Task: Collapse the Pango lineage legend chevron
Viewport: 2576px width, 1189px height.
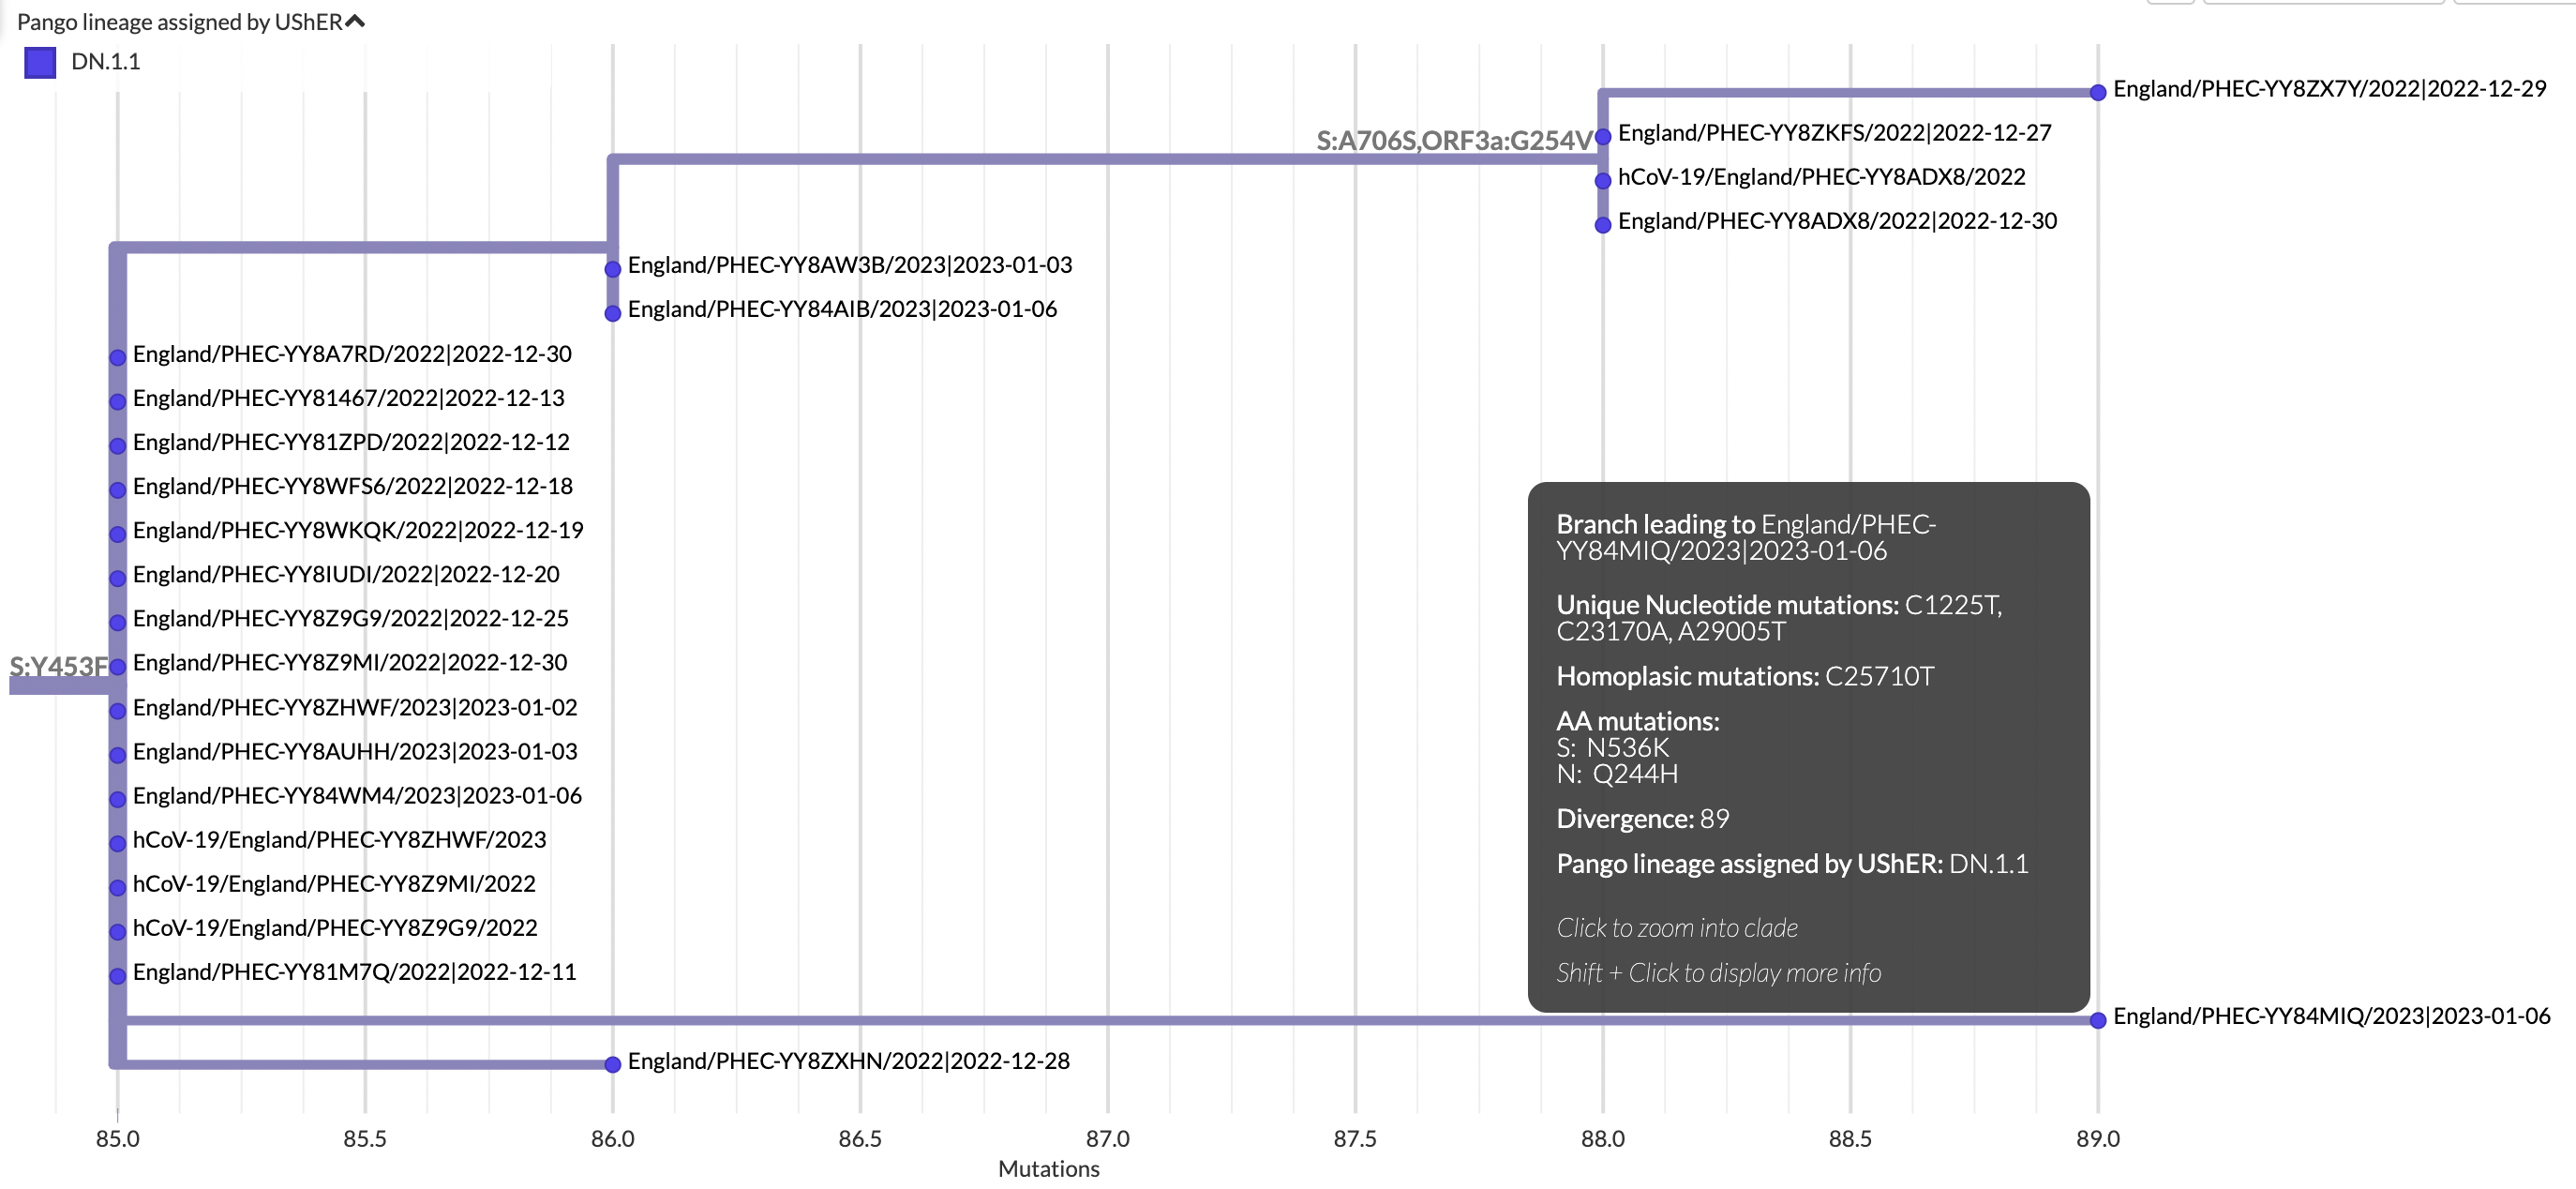Action: 354,20
